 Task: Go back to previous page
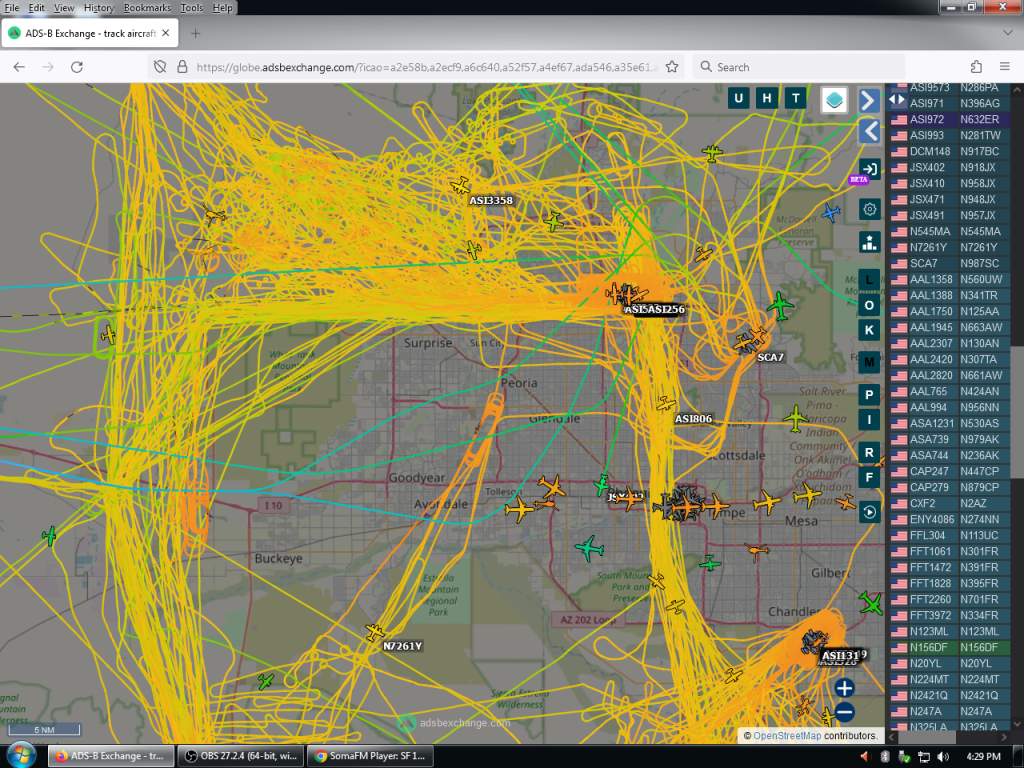[x=19, y=67]
